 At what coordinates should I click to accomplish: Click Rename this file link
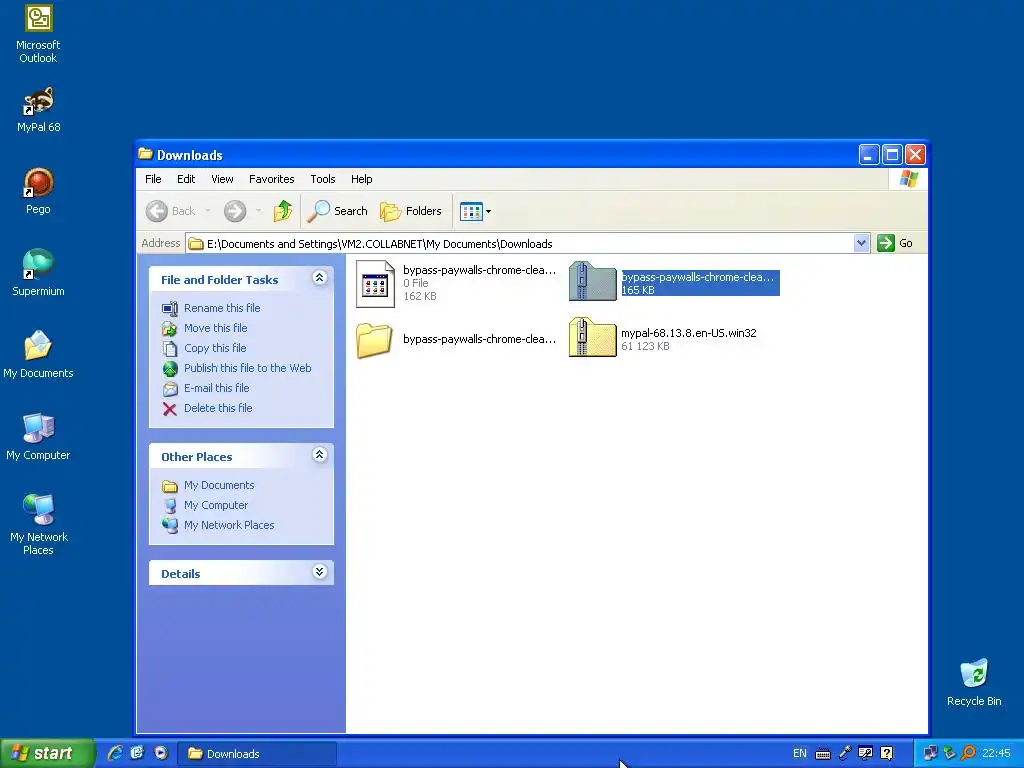(x=222, y=308)
